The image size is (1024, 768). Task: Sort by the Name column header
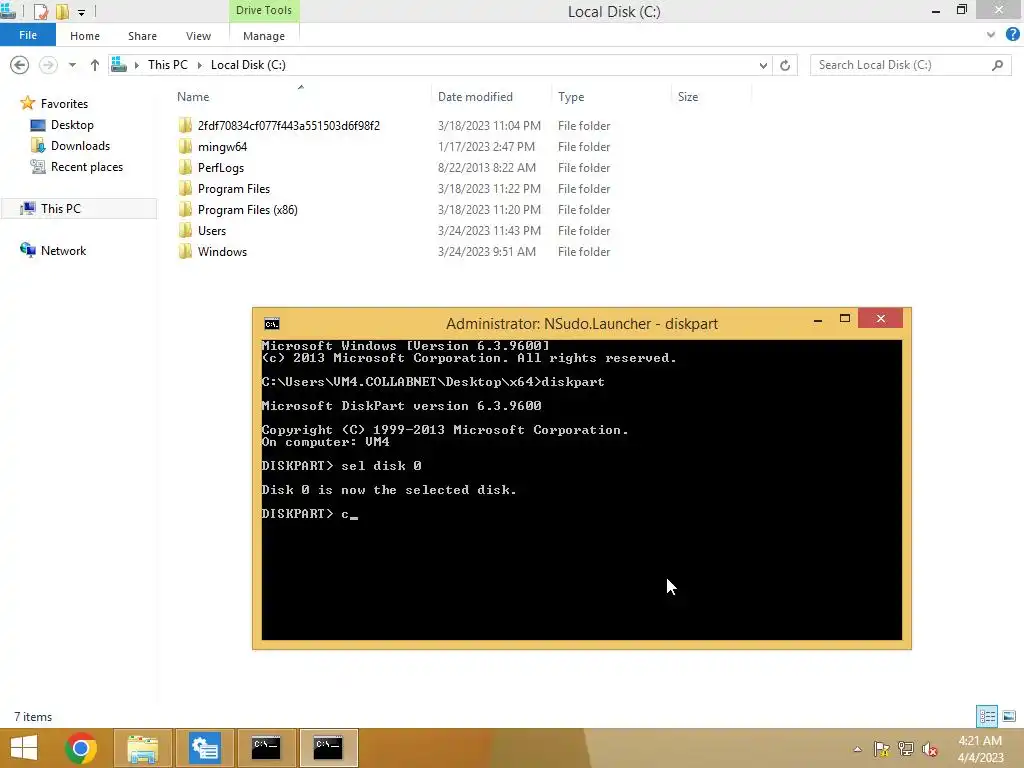tap(193, 97)
